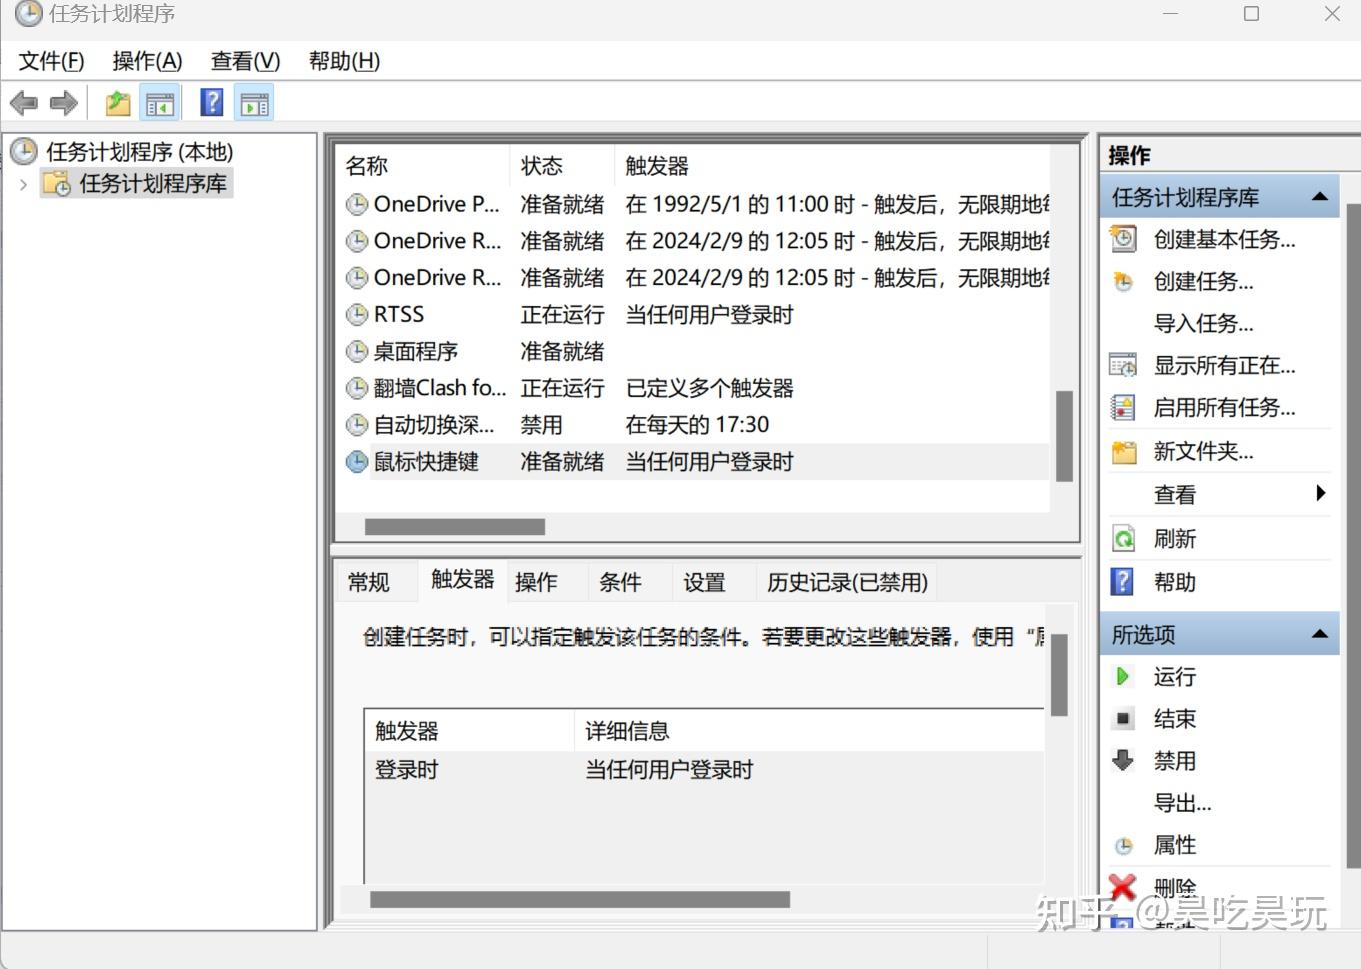Viewport: 1361px width, 969px height.
Task: Refresh the task list with 刷新 icon
Action: click(1123, 538)
